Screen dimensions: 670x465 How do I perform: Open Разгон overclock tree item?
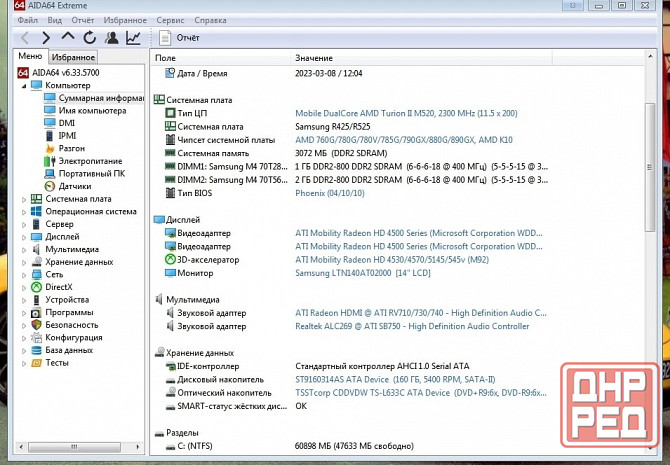coord(71,148)
